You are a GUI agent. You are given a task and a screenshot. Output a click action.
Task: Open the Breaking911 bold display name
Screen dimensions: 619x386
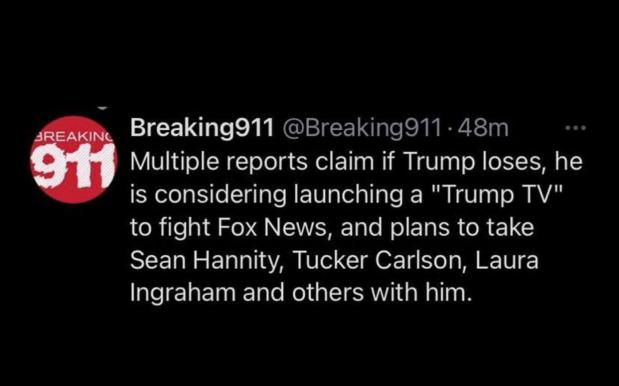click(x=202, y=128)
